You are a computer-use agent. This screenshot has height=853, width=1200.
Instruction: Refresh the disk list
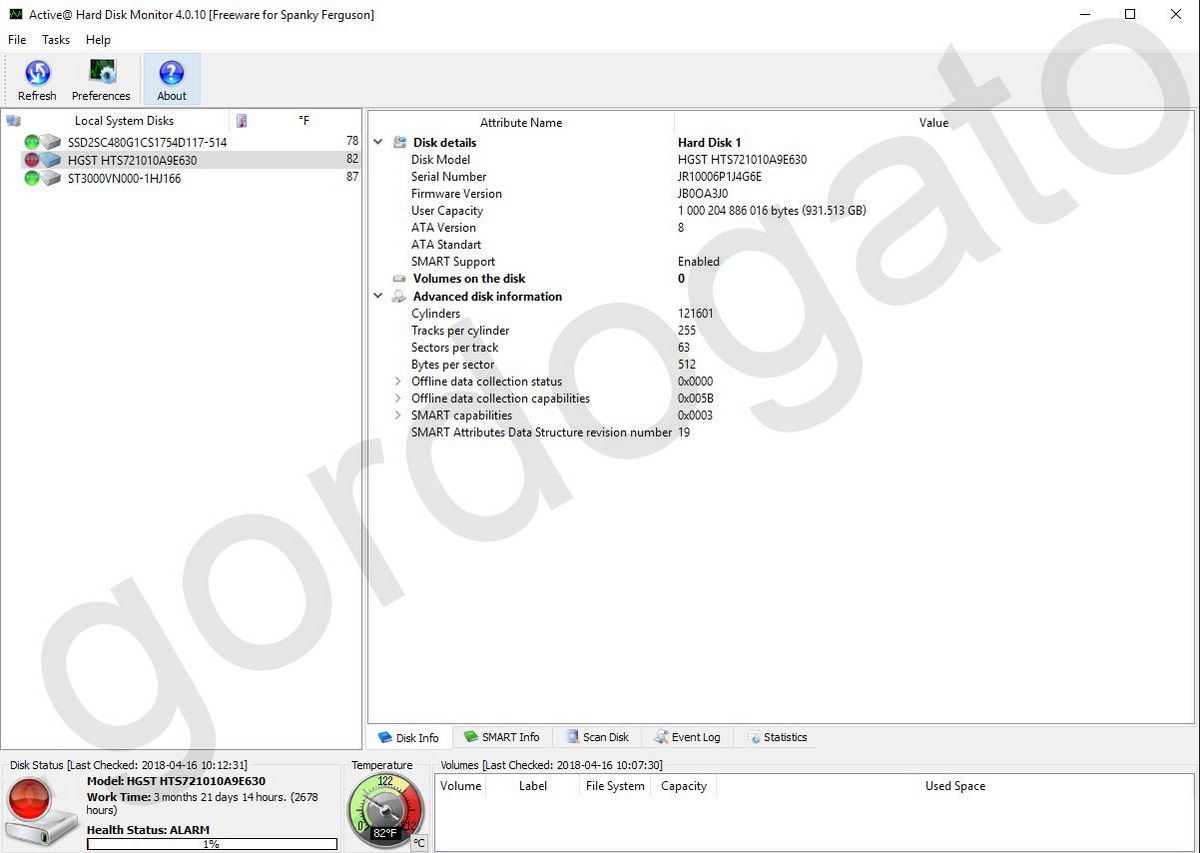coord(37,78)
